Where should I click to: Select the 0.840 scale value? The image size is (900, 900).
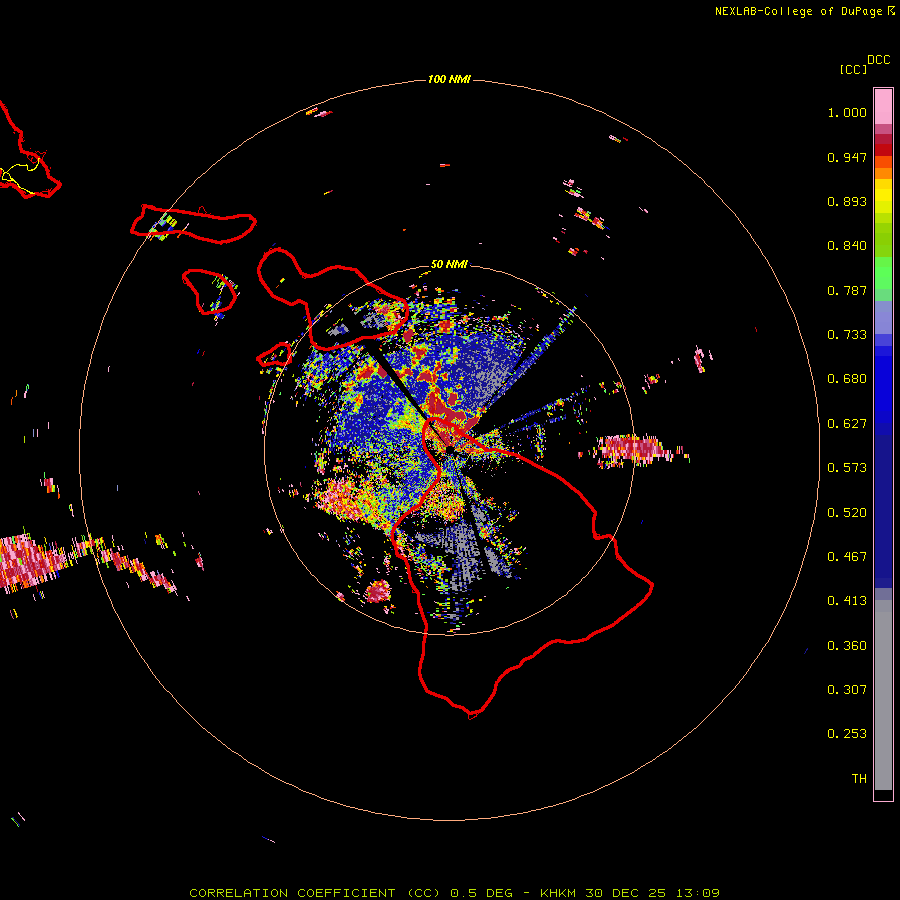[847, 246]
